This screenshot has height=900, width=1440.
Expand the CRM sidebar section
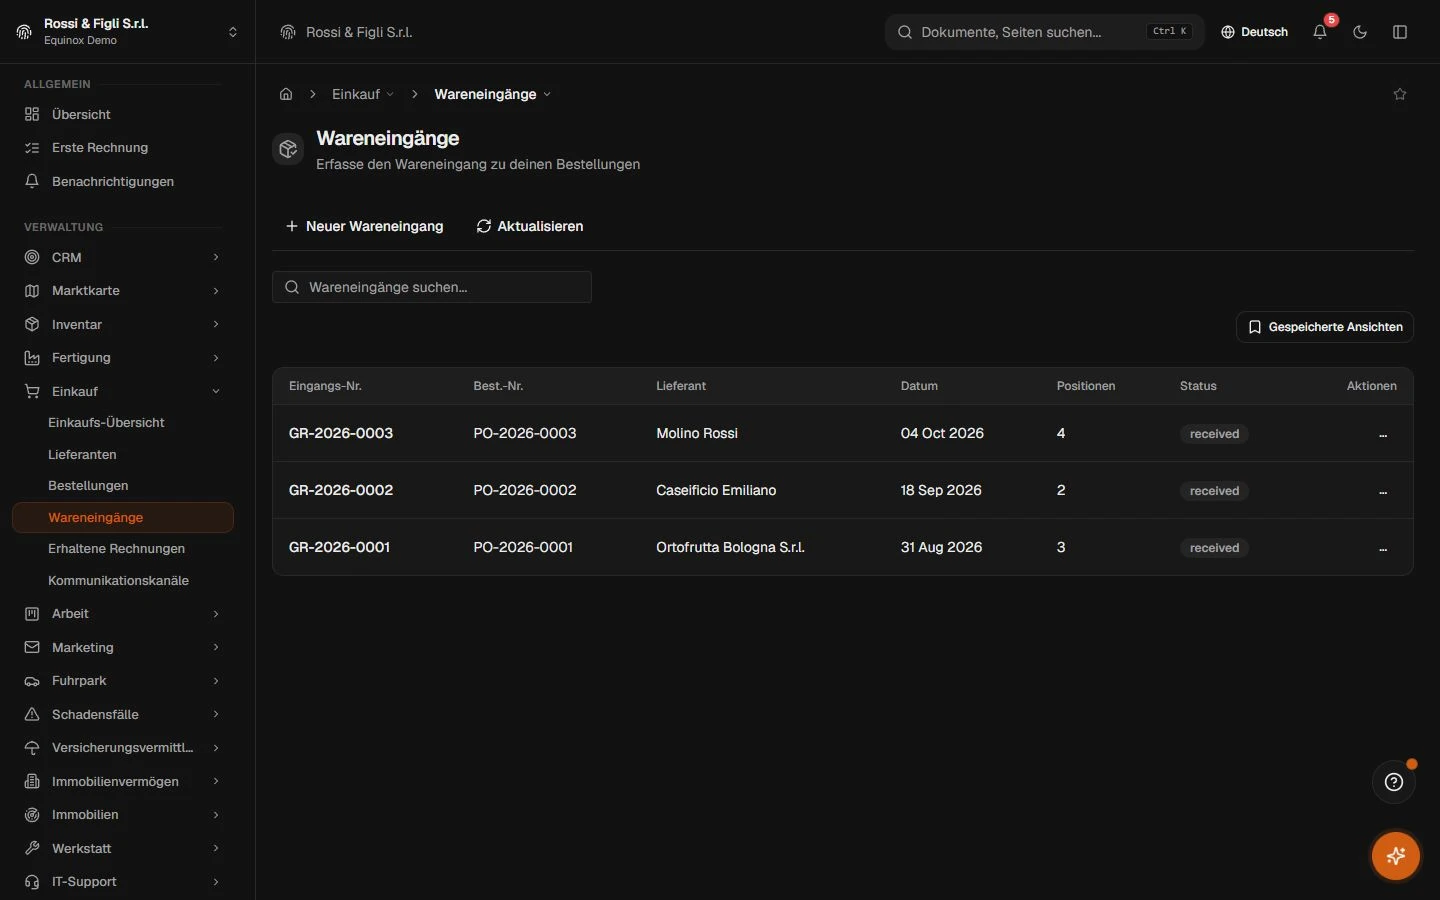coord(123,257)
